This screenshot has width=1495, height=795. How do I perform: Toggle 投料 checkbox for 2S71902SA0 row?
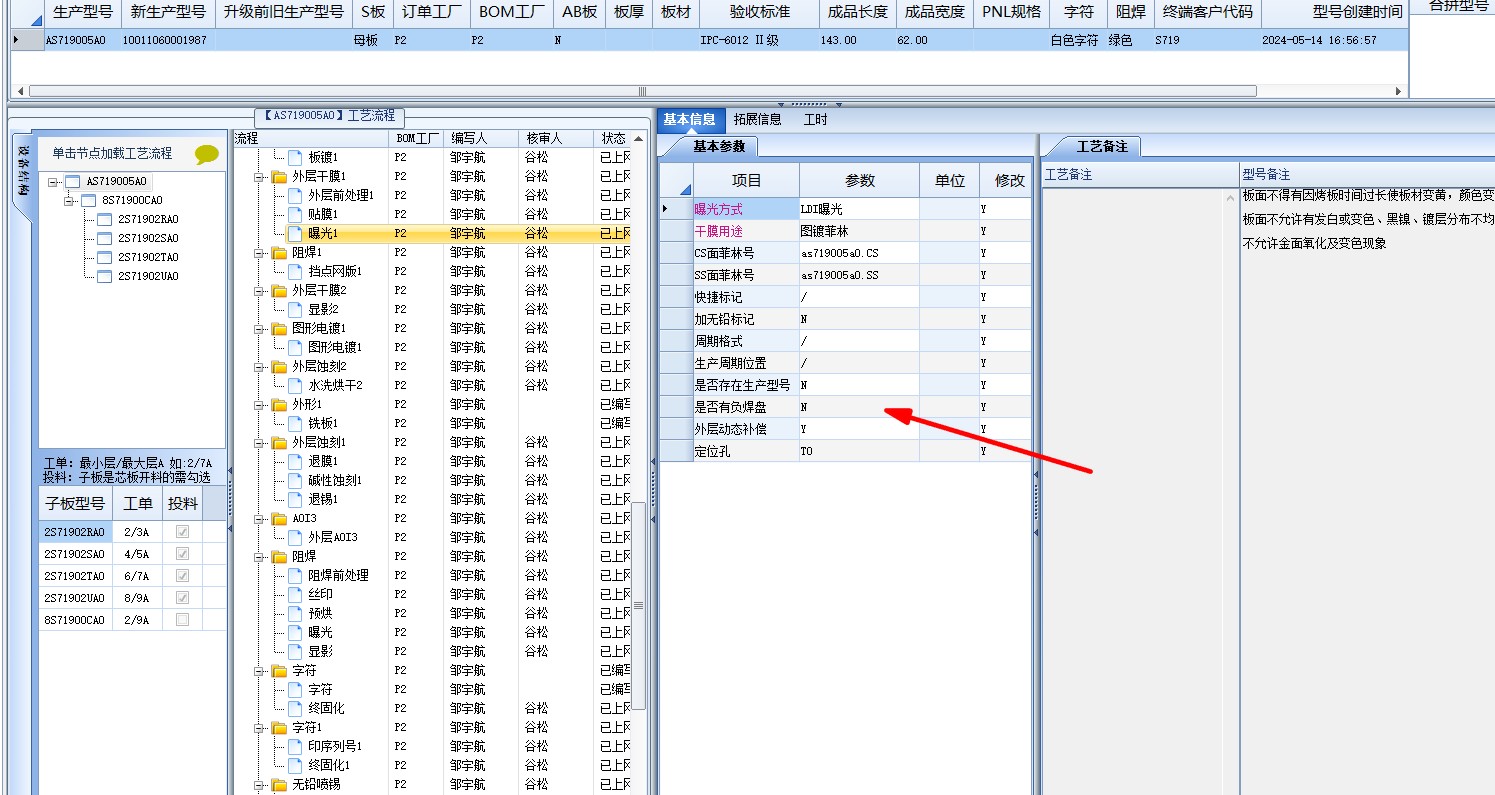[x=182, y=554]
